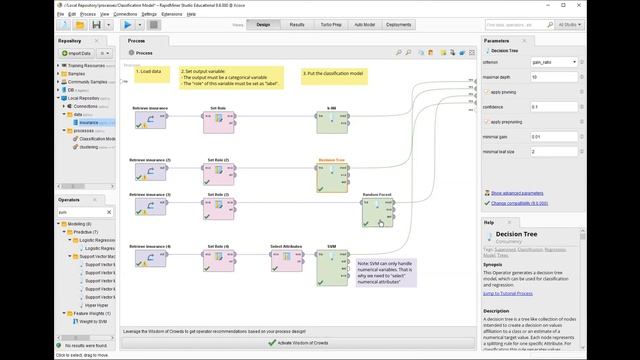The width and height of the screenshot is (640, 360).
Task: Open the All Studio search scope dropdown
Action: point(569,25)
